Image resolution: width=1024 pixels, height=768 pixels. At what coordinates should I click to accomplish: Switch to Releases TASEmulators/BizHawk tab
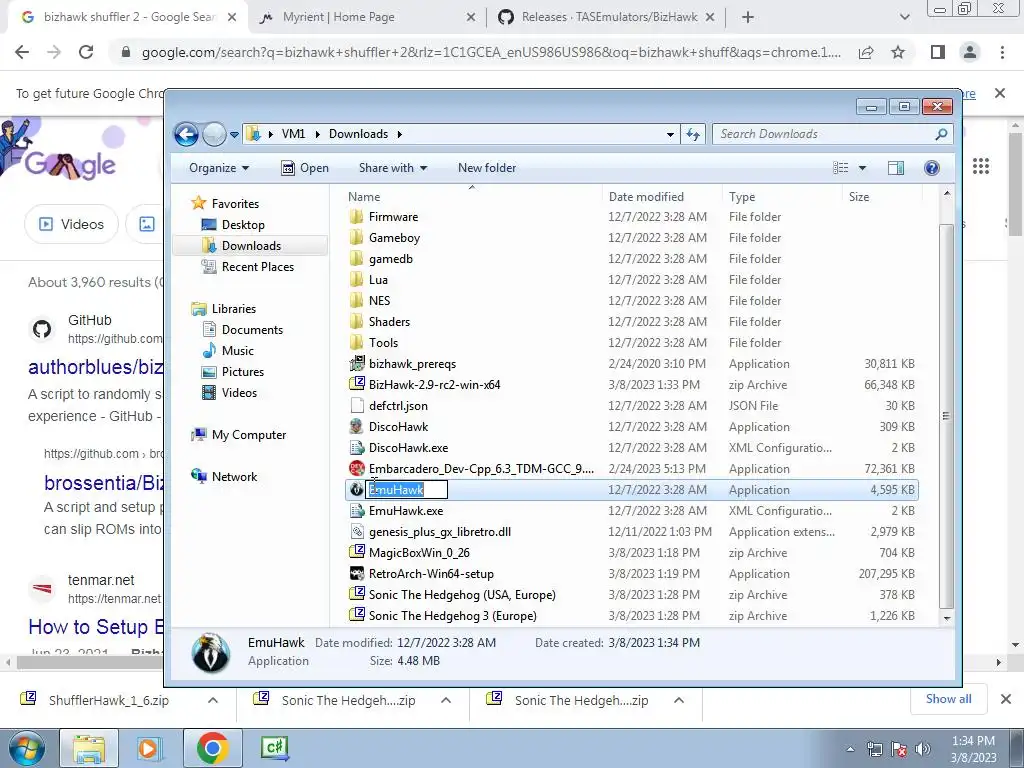point(606,17)
